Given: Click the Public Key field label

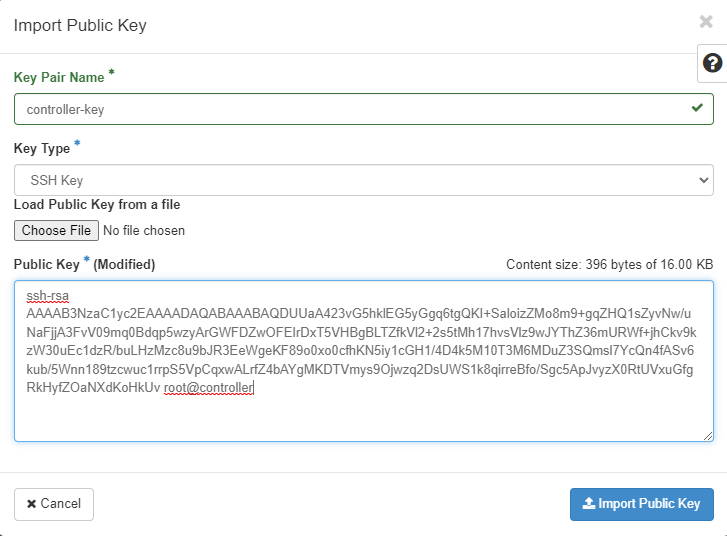Looking at the screenshot, I should 49,264.
